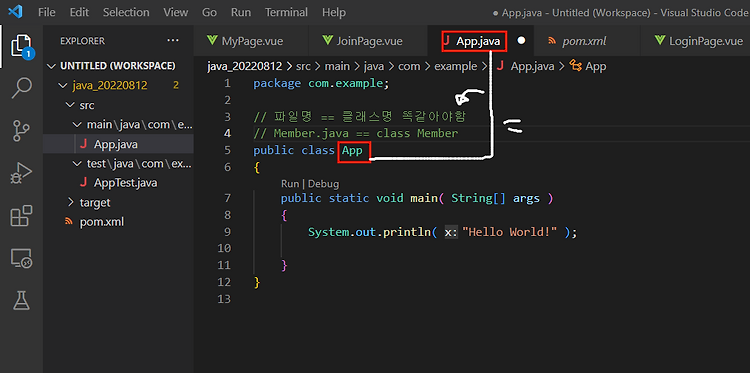This screenshot has width=750, height=373.
Task: Collapse the java_20220812 folder
Action: coord(118,86)
